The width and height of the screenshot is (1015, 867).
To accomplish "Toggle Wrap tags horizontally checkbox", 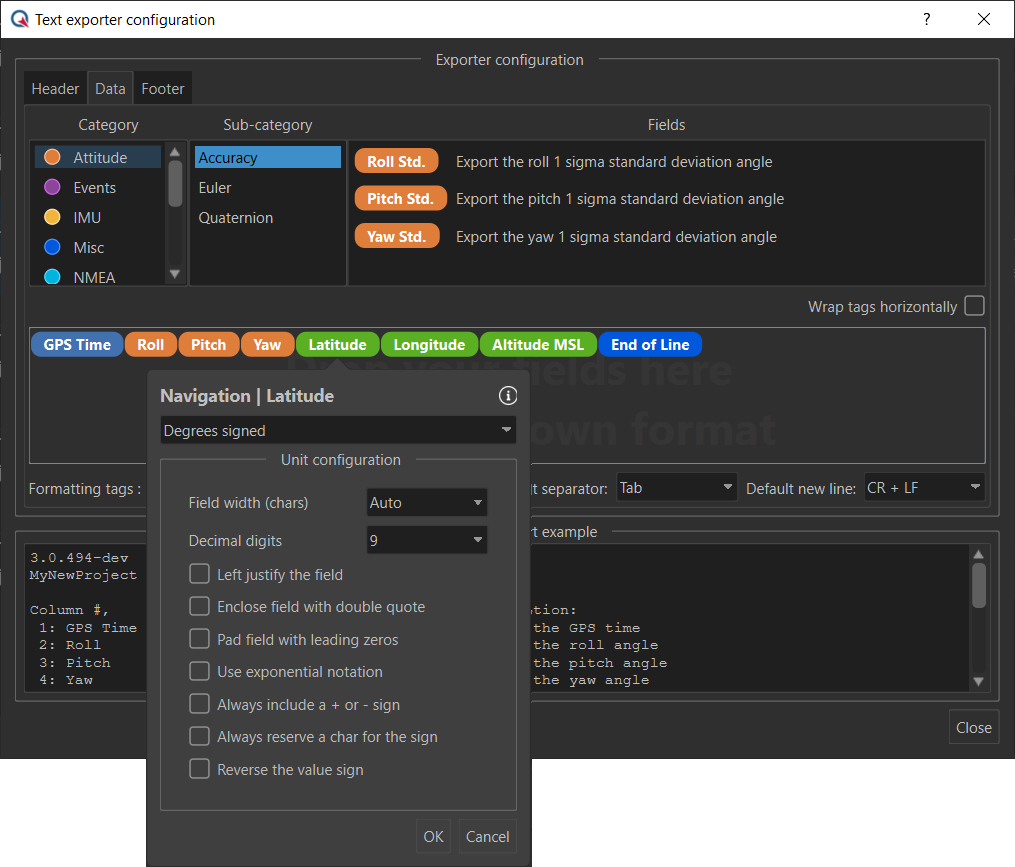I will [974, 306].
